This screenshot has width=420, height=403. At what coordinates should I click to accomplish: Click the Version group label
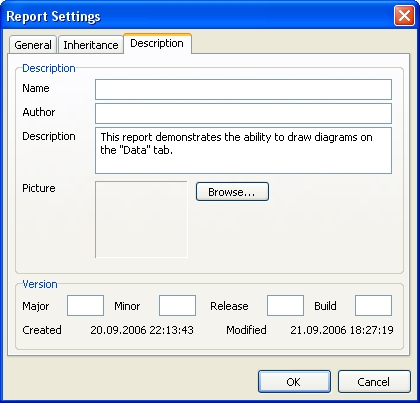(x=40, y=284)
